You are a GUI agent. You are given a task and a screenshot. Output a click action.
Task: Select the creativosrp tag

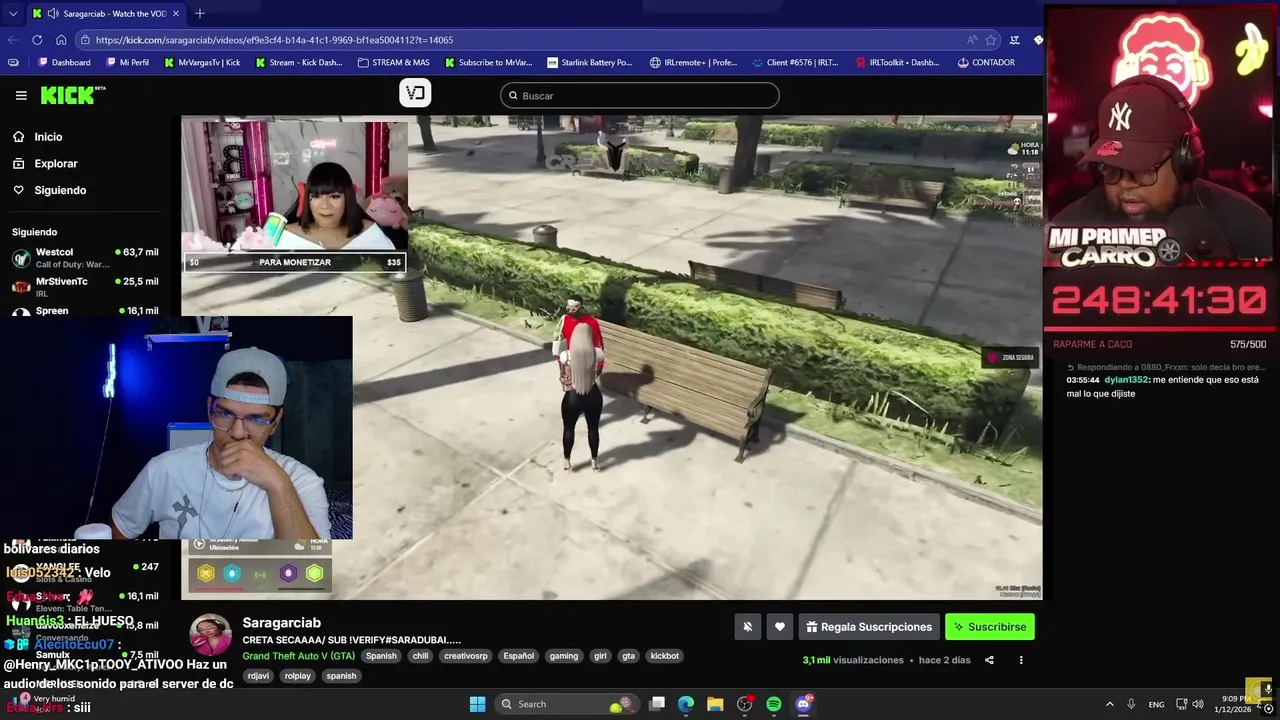tap(466, 656)
